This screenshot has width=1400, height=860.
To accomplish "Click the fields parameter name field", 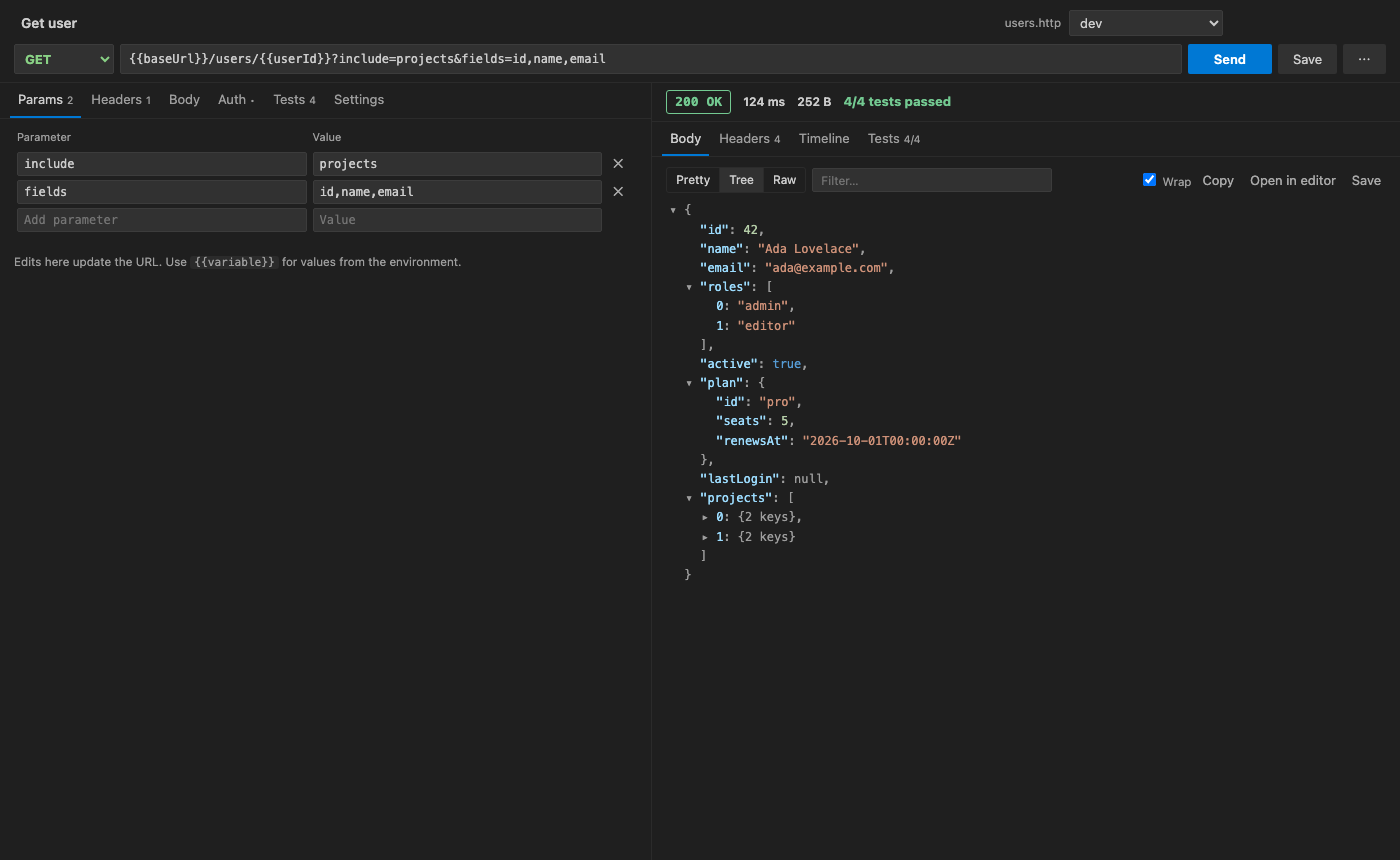I will (x=162, y=192).
